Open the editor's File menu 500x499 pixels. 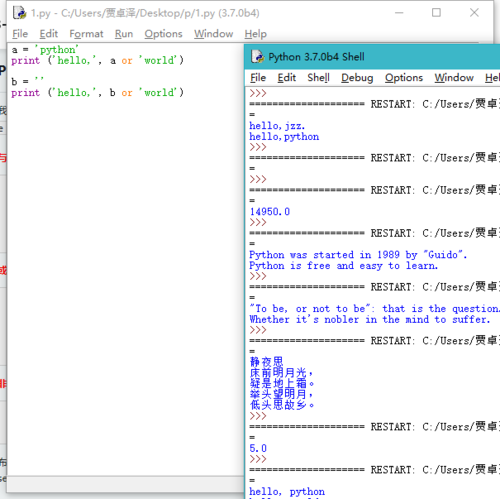click(20, 34)
